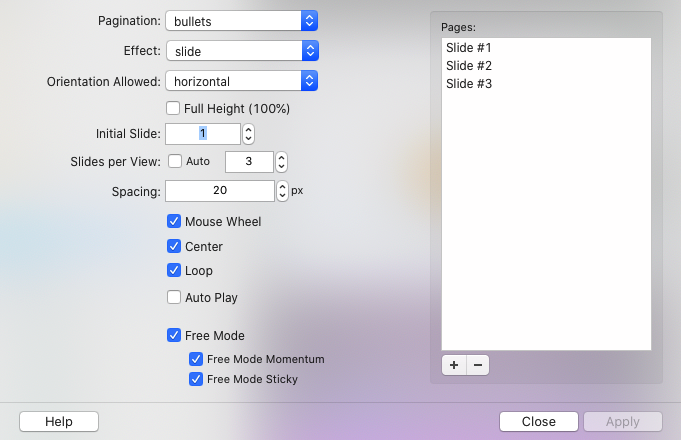Uncheck the Center option
Viewport: 681px width, 440px height.
[174, 246]
